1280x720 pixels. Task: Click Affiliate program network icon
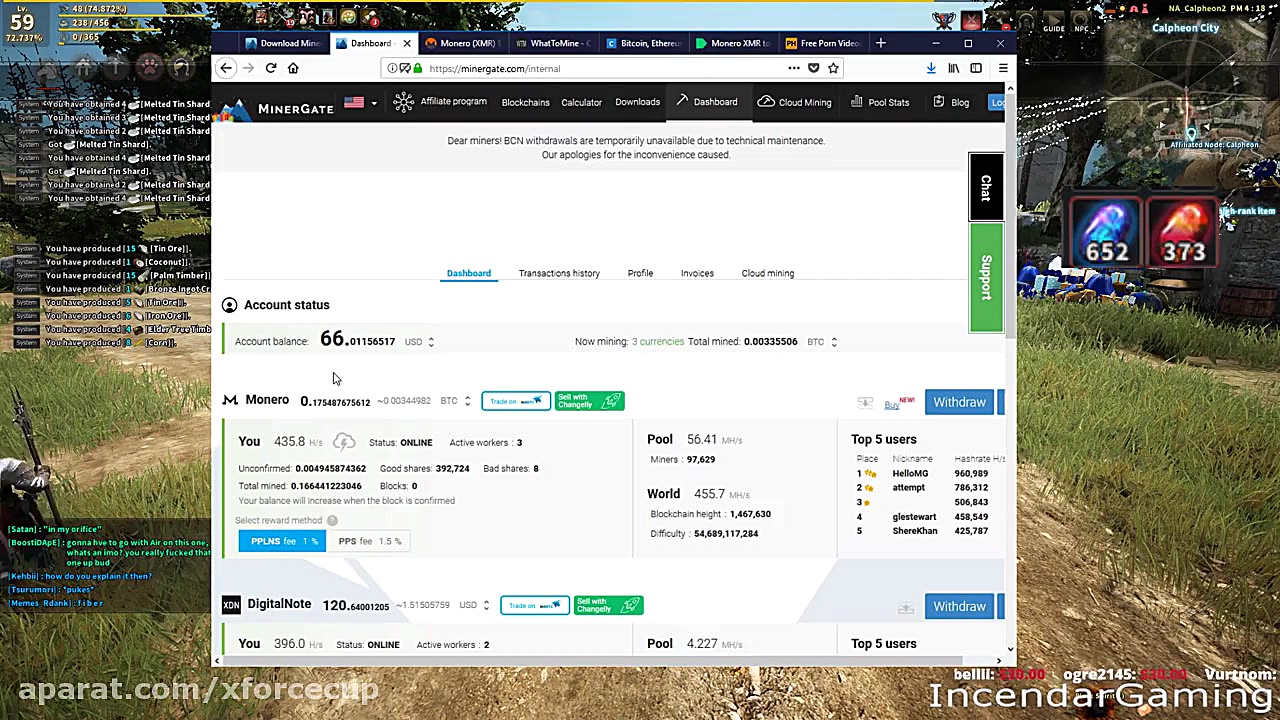[403, 102]
